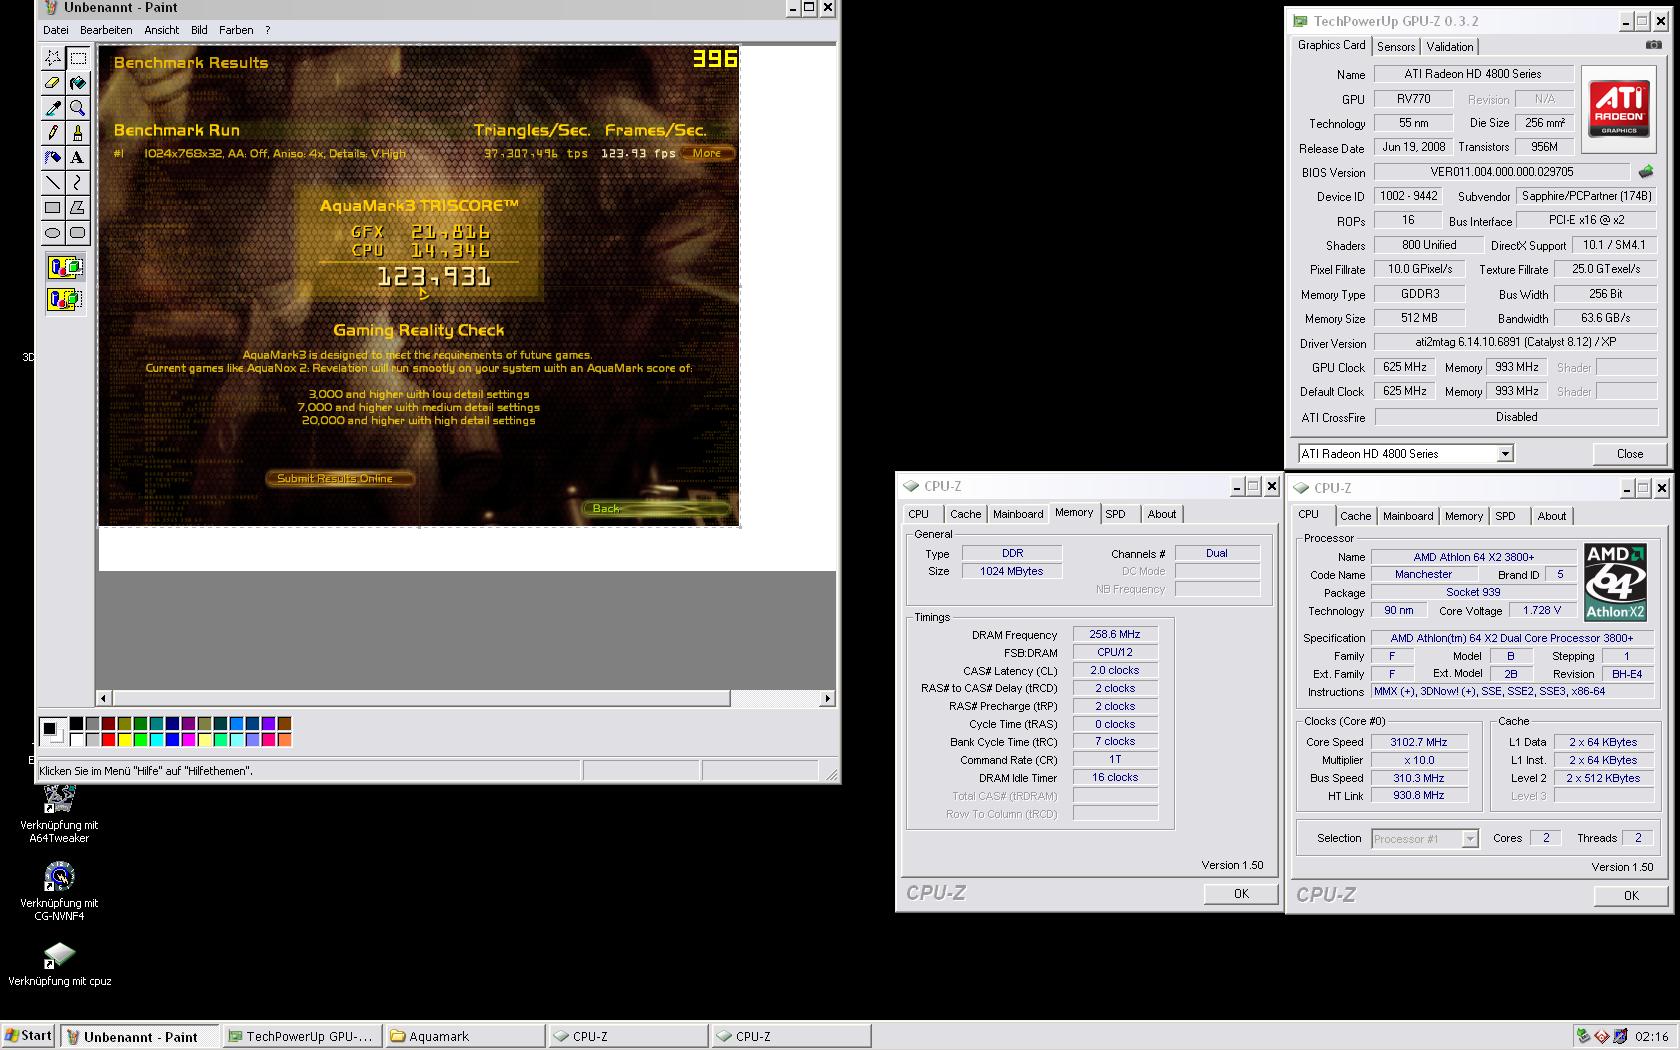Click the Core Speed value 3102.7 MHz
Image resolution: width=1680 pixels, height=1050 pixels.
1419,742
